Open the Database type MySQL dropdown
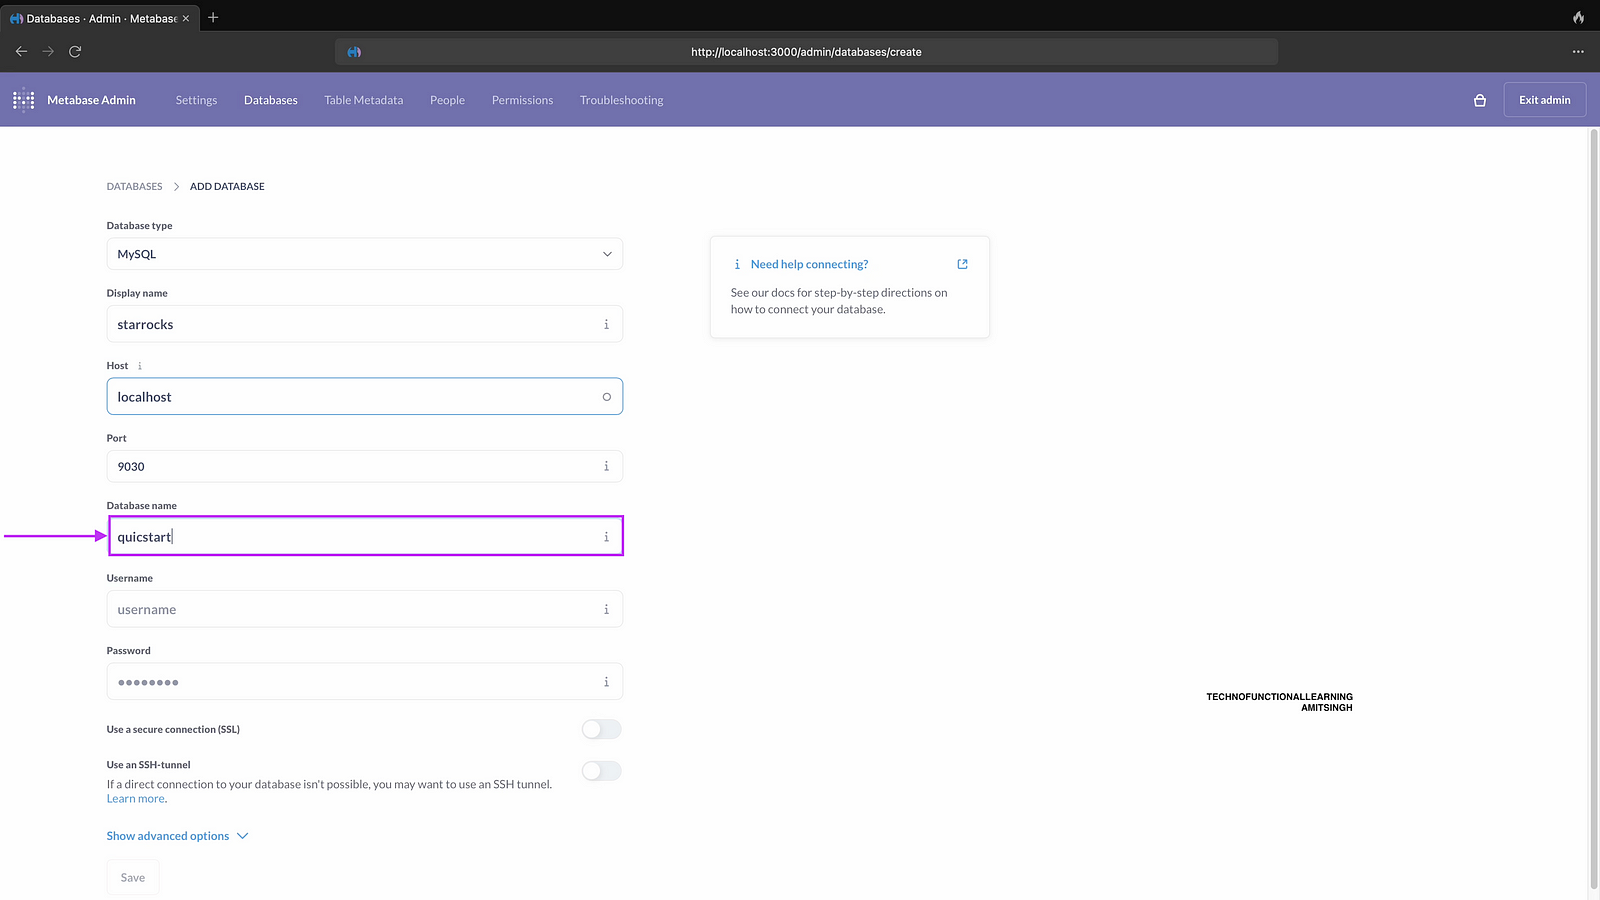The width and height of the screenshot is (1600, 900). pyautogui.click(x=364, y=254)
